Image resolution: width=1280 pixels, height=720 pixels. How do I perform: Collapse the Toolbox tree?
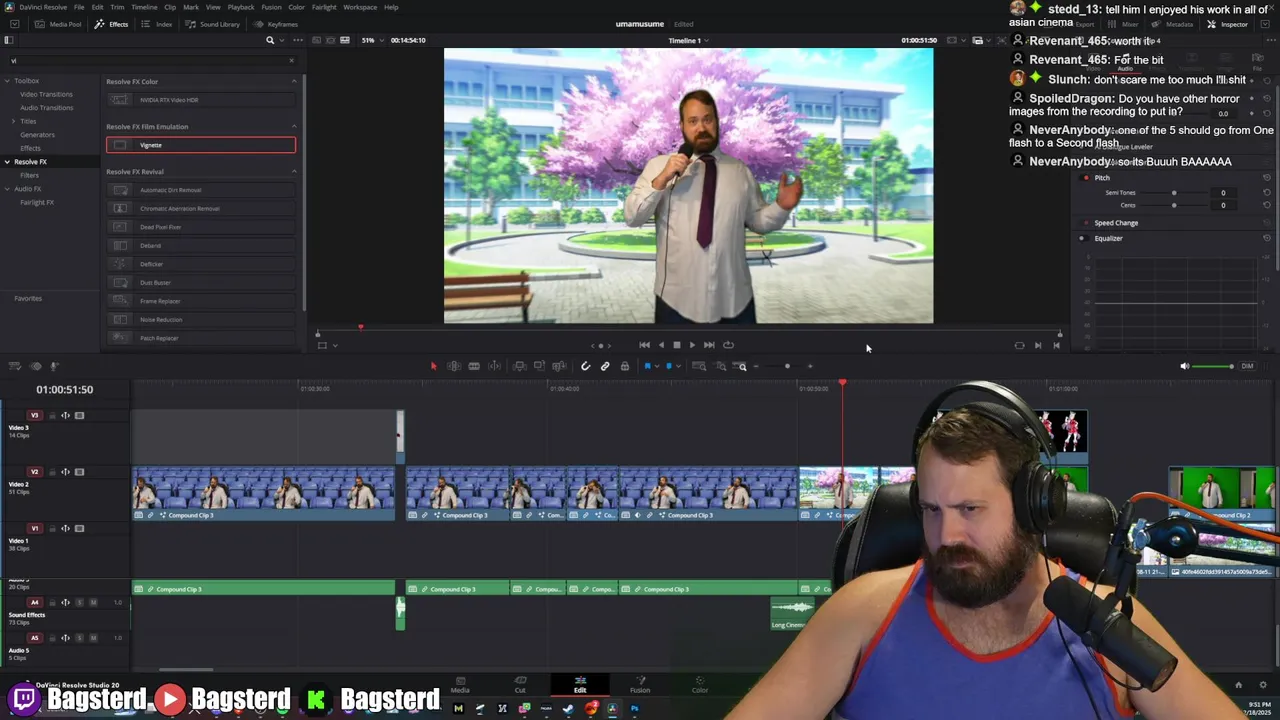pos(7,81)
